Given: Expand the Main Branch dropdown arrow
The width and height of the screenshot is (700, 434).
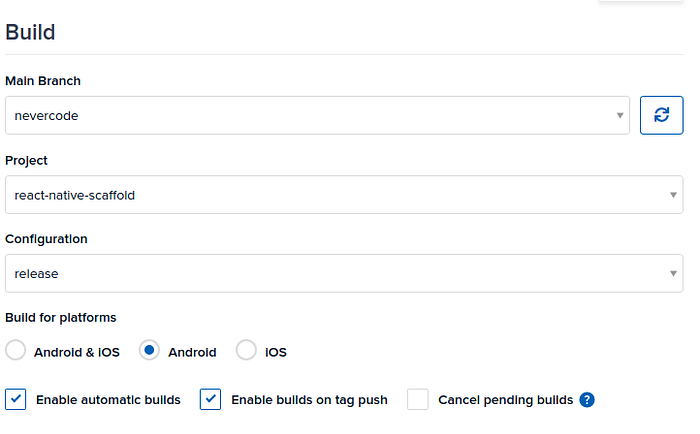Looking at the screenshot, I should coord(620,116).
